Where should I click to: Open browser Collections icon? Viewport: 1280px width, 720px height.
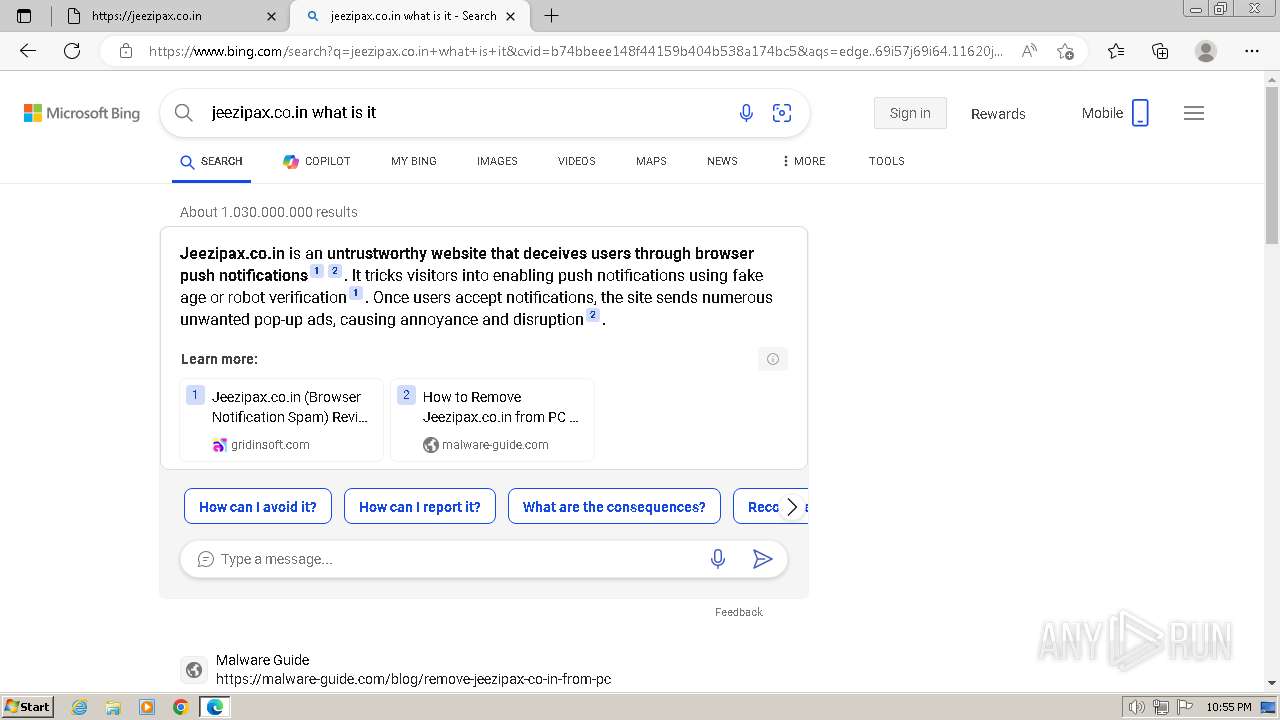(x=1160, y=51)
